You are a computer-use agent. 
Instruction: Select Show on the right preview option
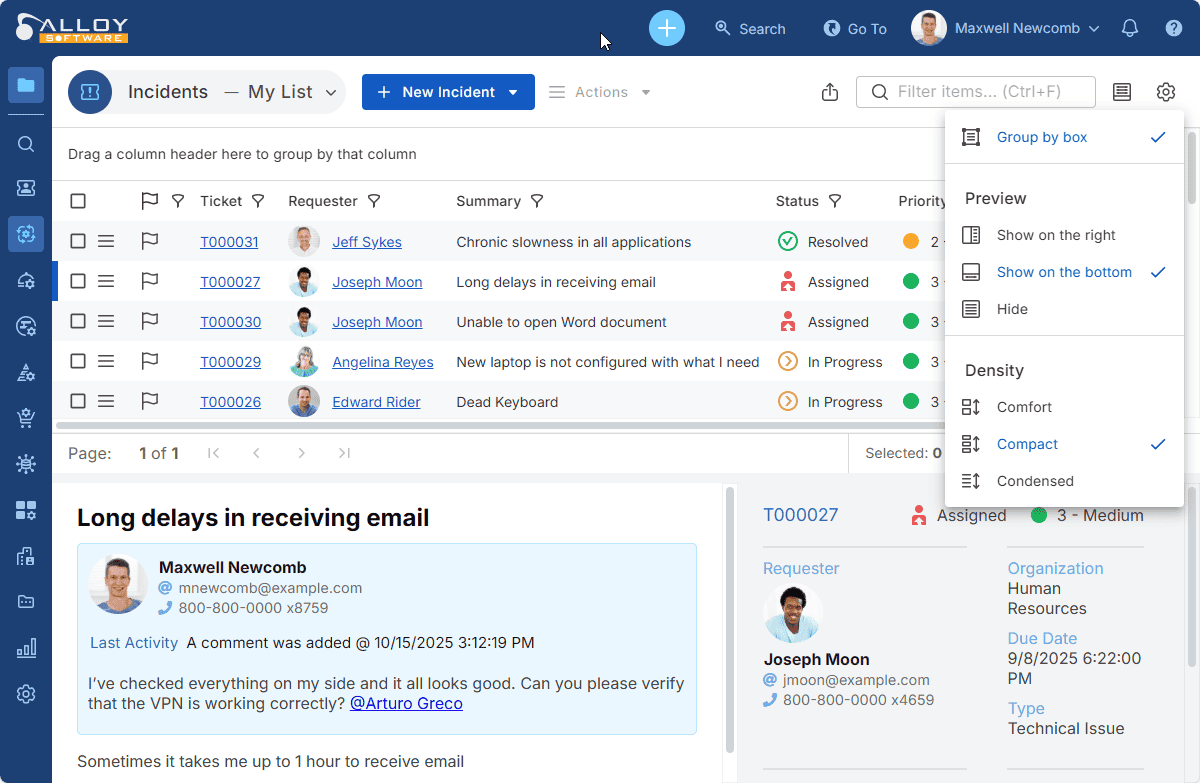coord(1056,235)
